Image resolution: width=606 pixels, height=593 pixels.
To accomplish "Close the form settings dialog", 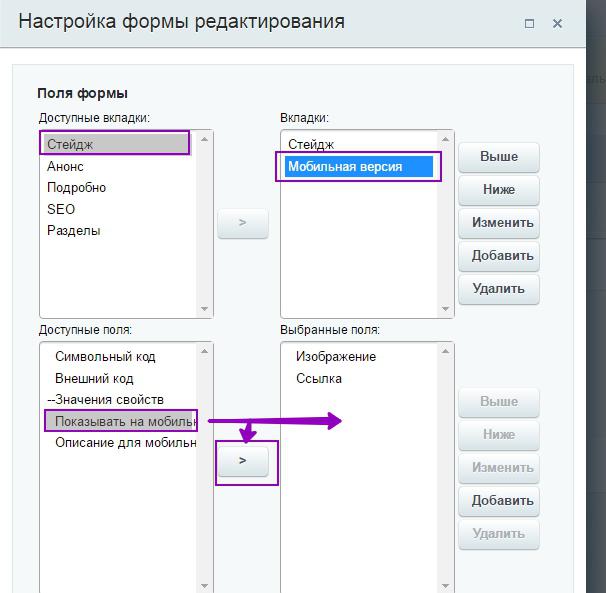I will pos(557,24).
